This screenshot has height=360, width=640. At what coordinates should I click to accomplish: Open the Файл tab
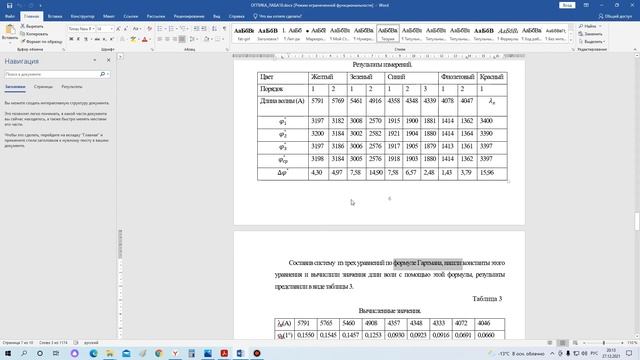pyautogui.click(x=10, y=16)
